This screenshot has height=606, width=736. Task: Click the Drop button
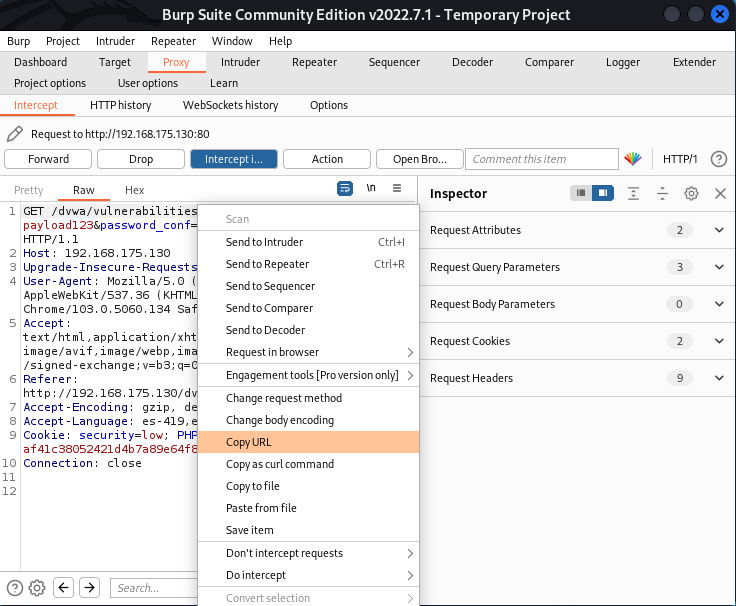click(141, 159)
